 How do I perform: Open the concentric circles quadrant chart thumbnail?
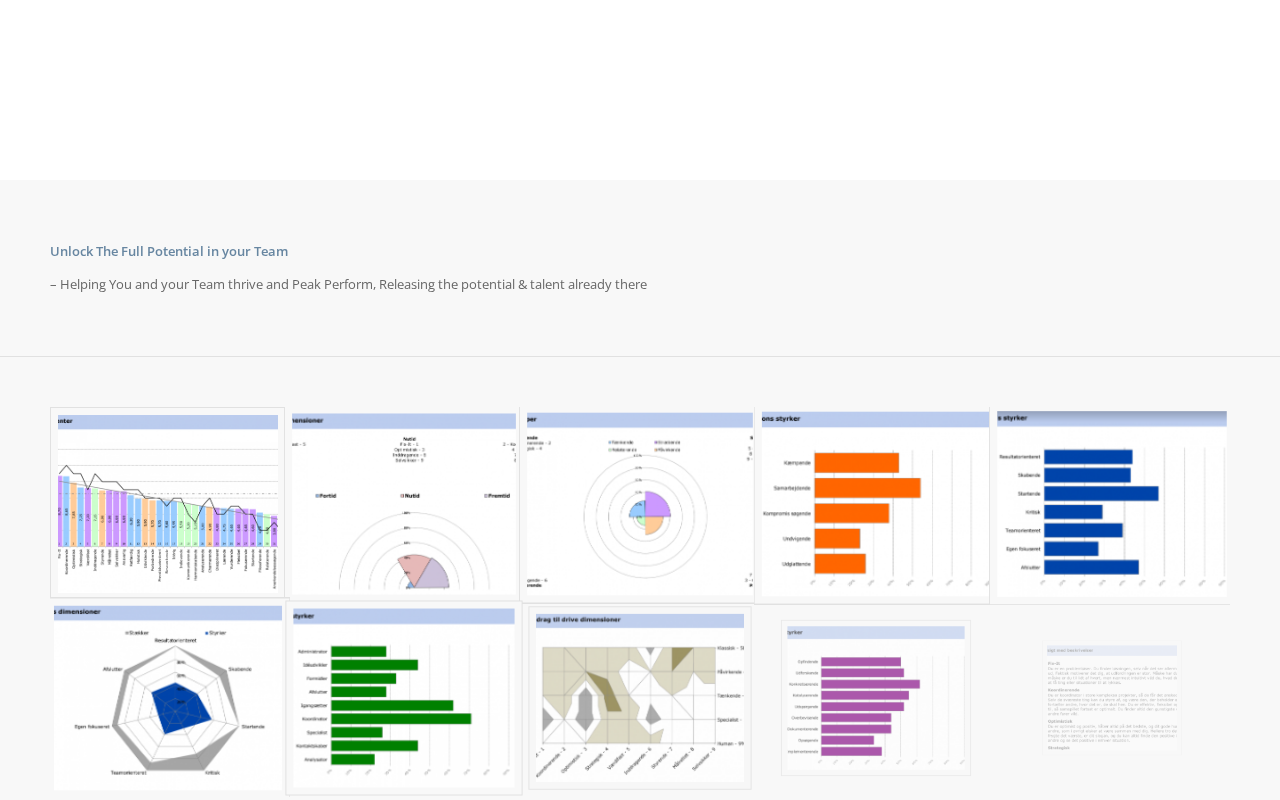coord(640,502)
